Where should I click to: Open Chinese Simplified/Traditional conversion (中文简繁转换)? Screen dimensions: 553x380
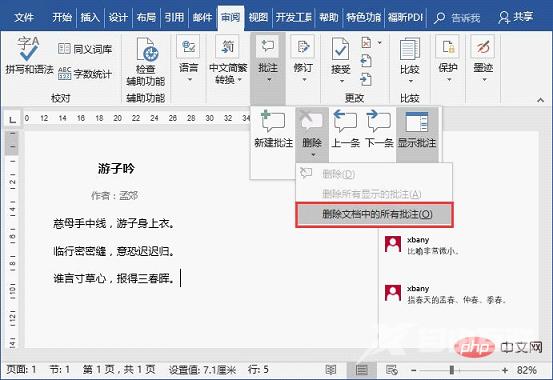tap(227, 59)
